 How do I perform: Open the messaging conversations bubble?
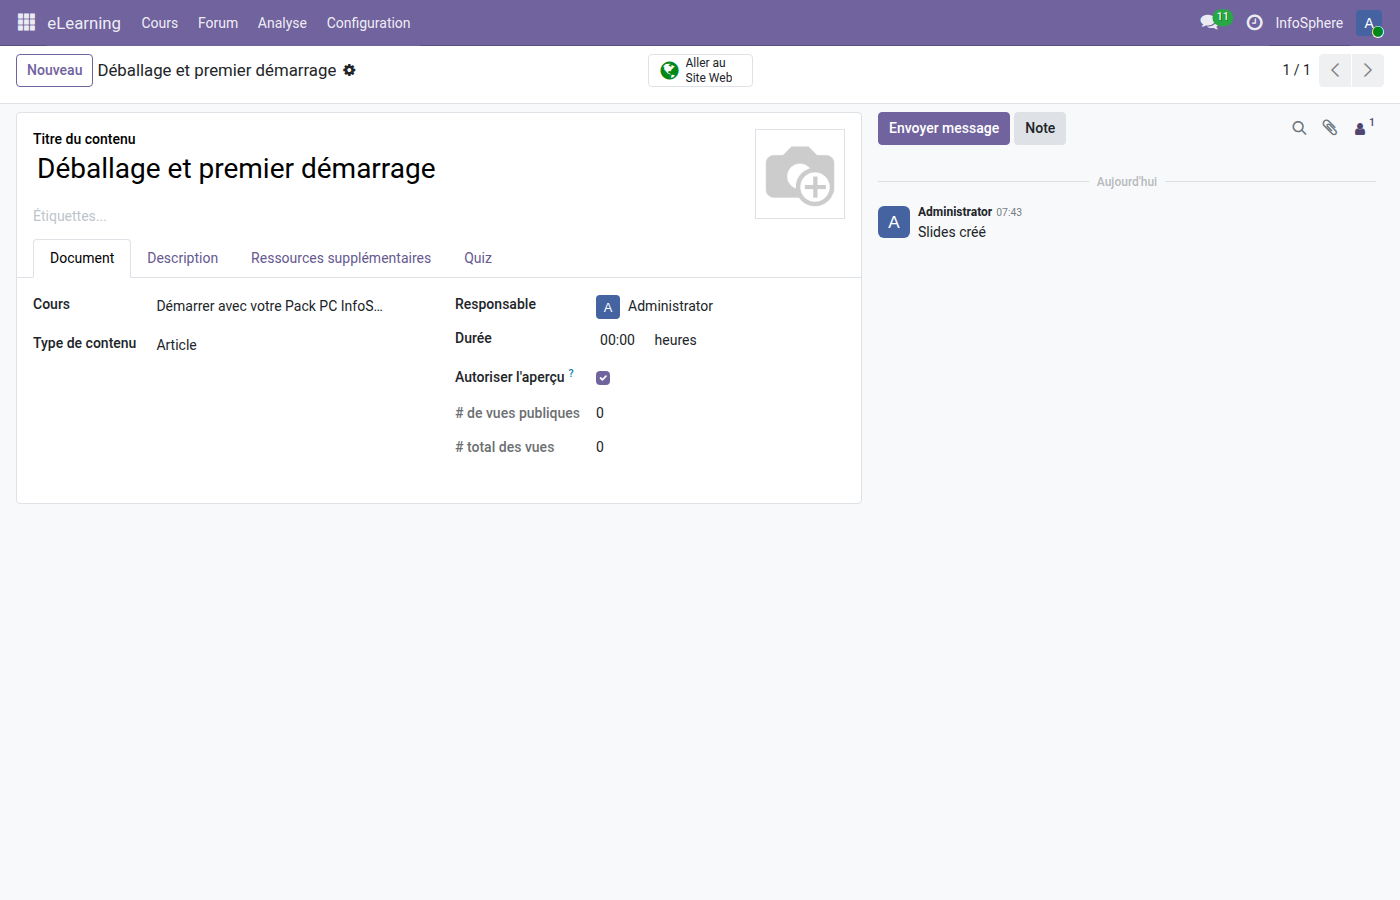[1208, 22]
